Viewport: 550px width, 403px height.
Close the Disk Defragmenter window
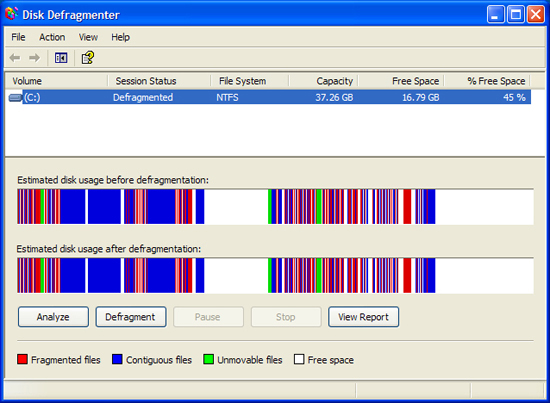(x=536, y=14)
